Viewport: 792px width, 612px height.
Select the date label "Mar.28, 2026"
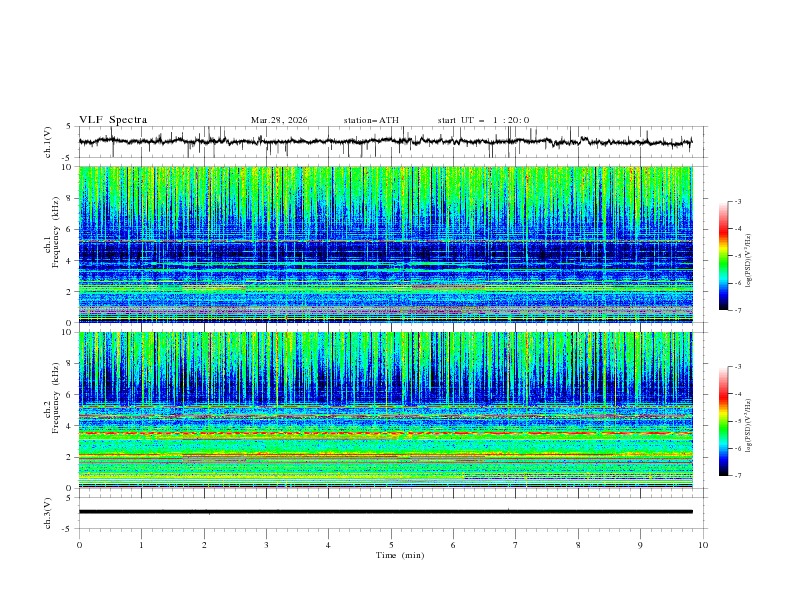279,120
